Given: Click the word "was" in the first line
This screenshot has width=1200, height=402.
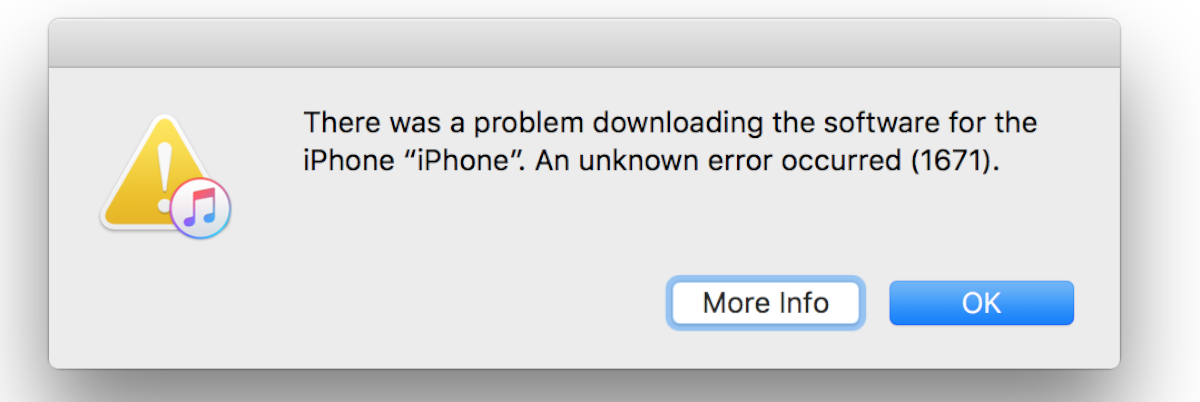Looking at the screenshot, I should tap(402, 124).
